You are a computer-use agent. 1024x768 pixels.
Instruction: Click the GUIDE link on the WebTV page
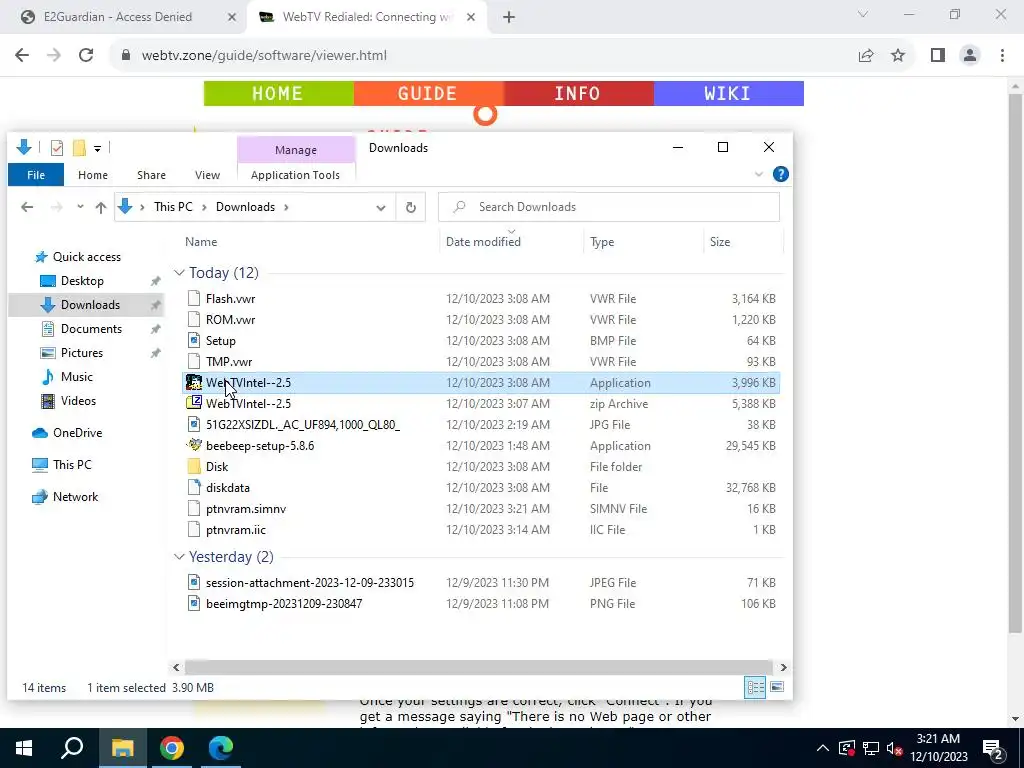click(428, 93)
